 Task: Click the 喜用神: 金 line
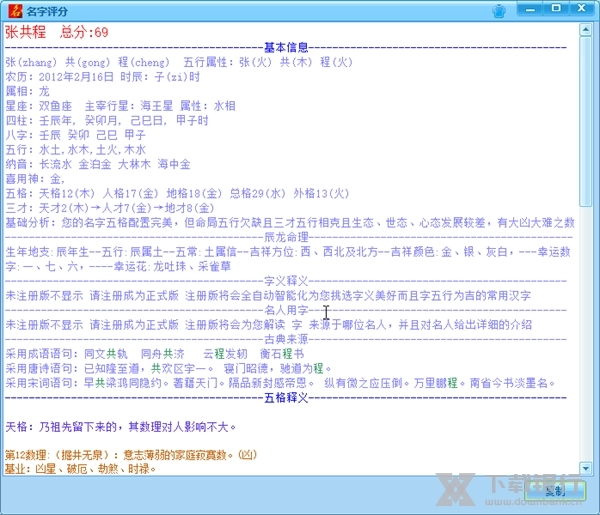(35, 179)
